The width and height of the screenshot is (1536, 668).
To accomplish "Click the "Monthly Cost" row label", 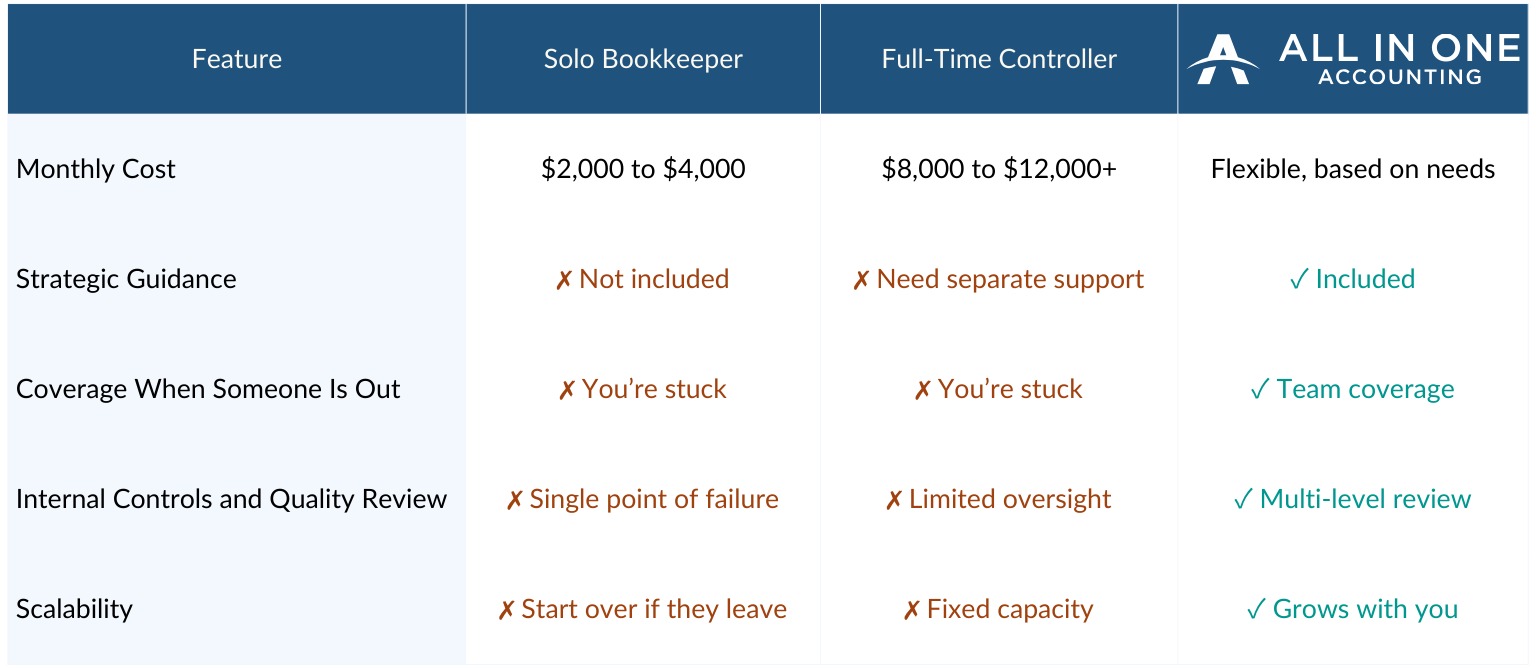I will [96, 169].
